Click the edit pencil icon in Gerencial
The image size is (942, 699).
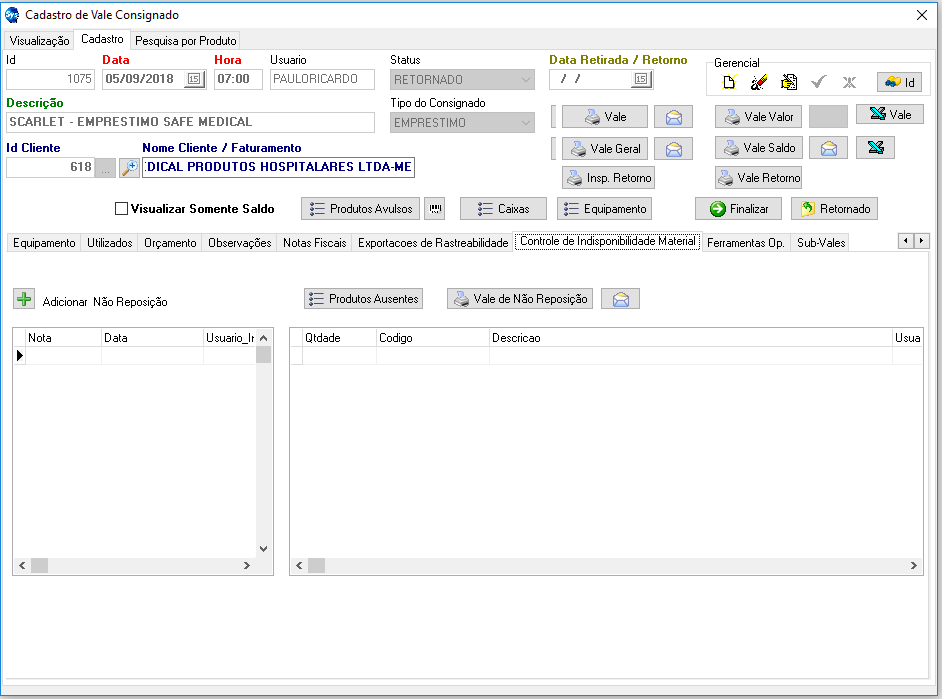coord(759,82)
